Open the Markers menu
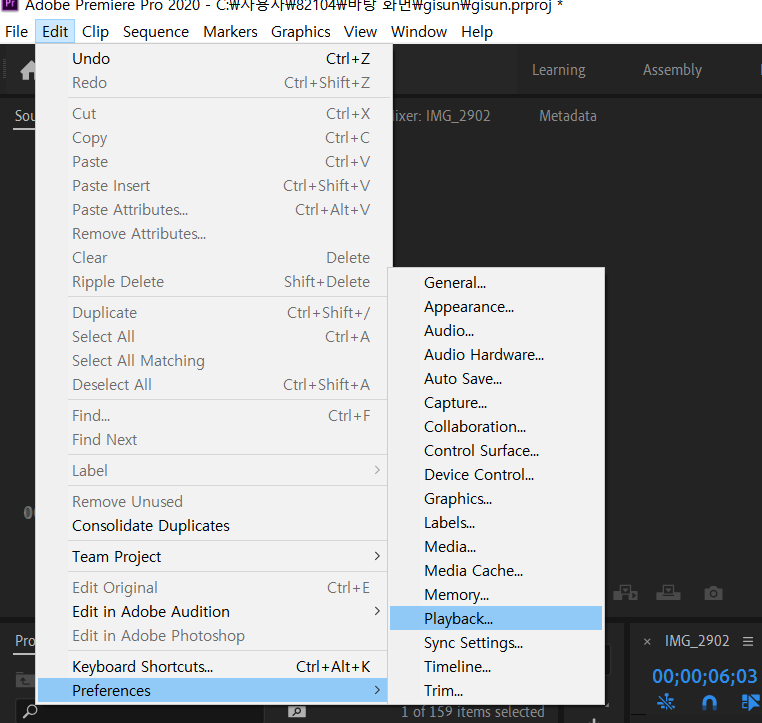The width and height of the screenshot is (762, 723). tap(230, 32)
